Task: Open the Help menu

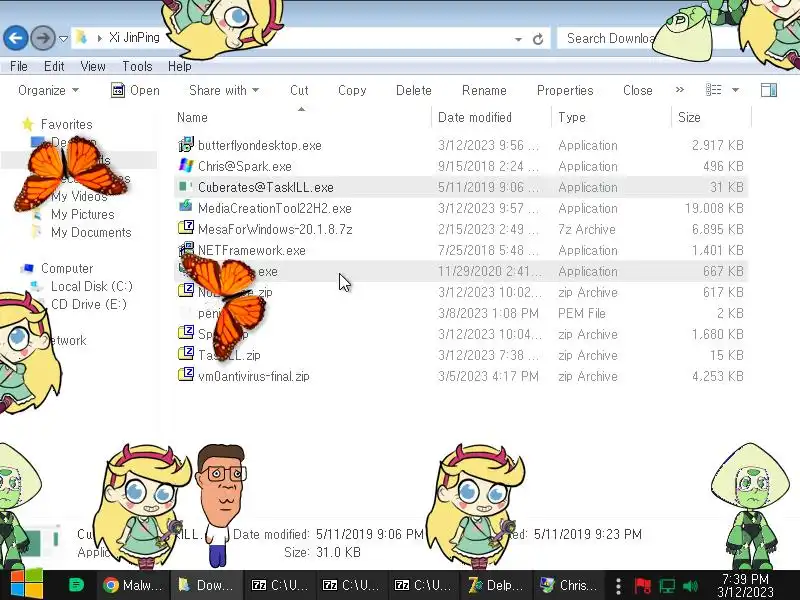Action: [x=180, y=66]
